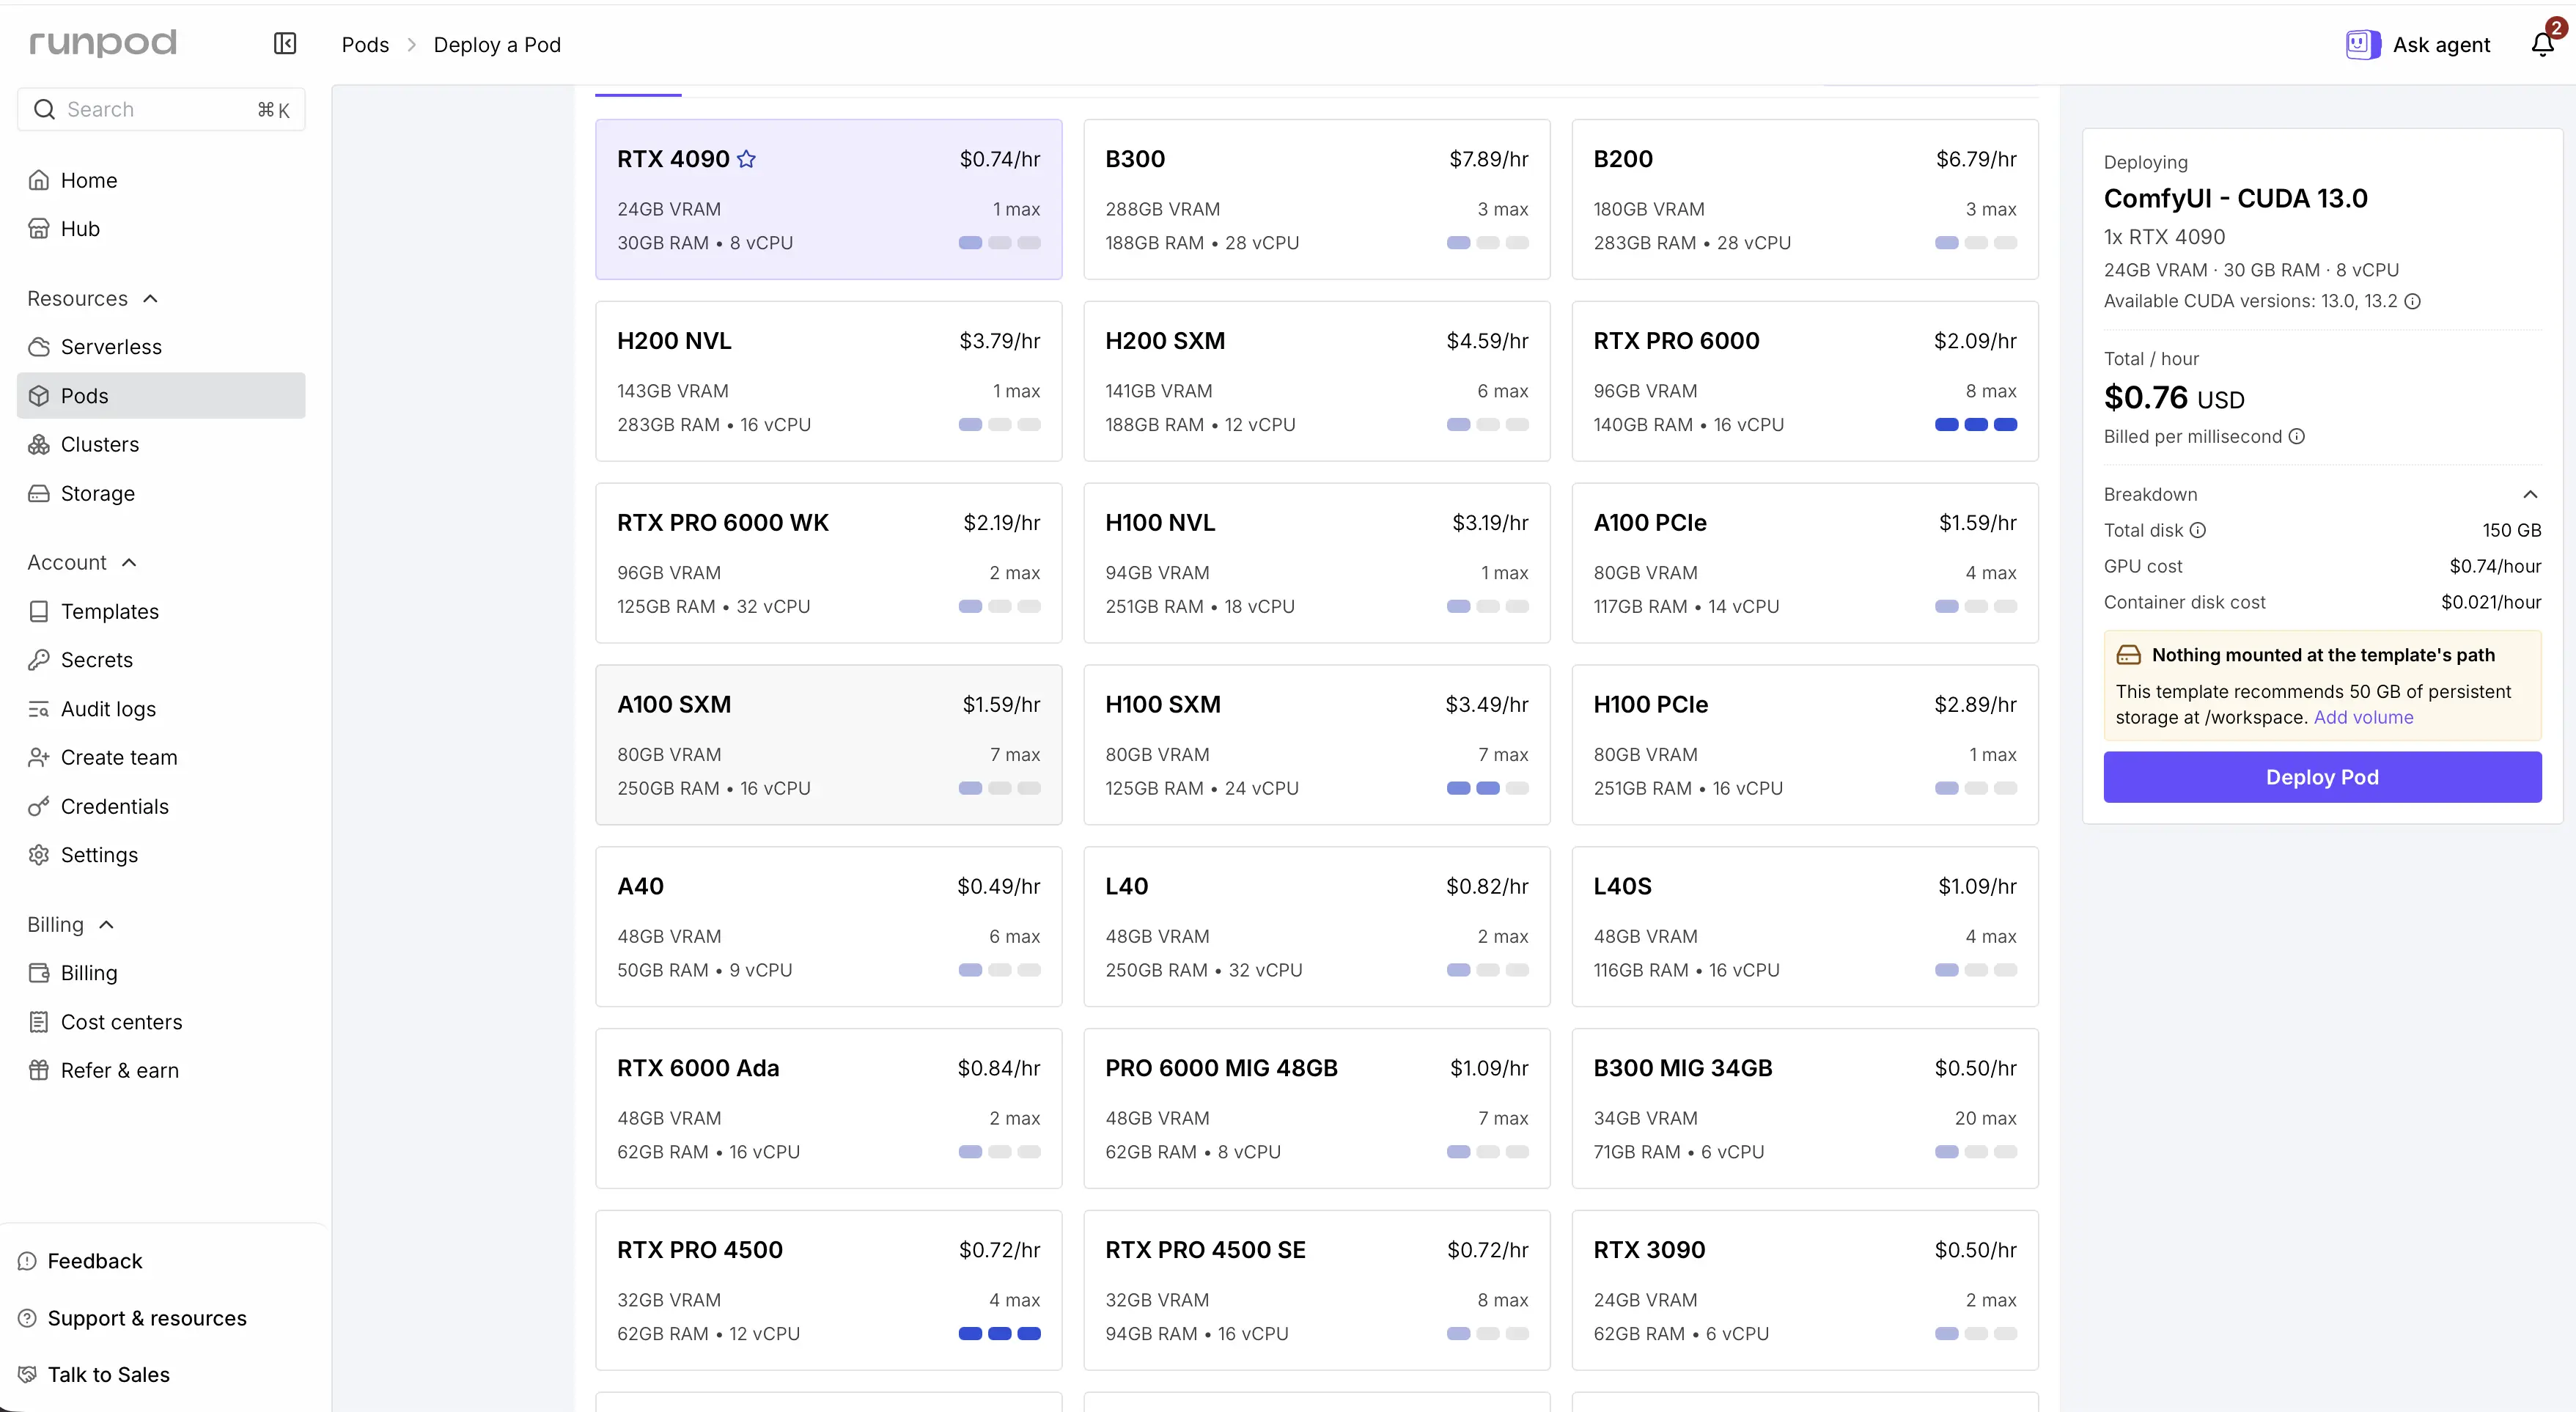This screenshot has height=1412, width=2576.
Task: Select the B300 MIG 34GB card
Action: tap(1805, 1109)
